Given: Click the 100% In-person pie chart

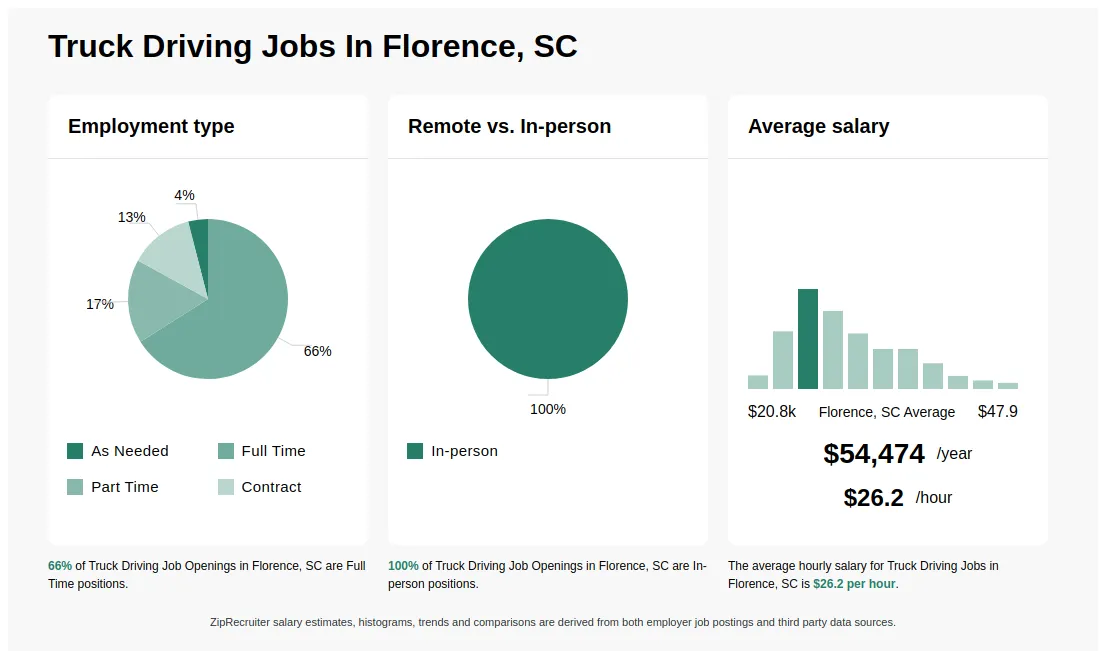Looking at the screenshot, I should point(547,299).
